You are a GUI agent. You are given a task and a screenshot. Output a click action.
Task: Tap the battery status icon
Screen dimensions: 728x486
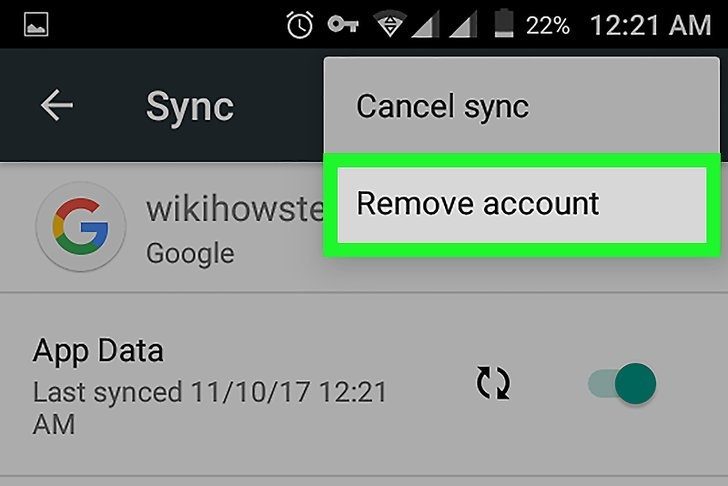(x=504, y=24)
